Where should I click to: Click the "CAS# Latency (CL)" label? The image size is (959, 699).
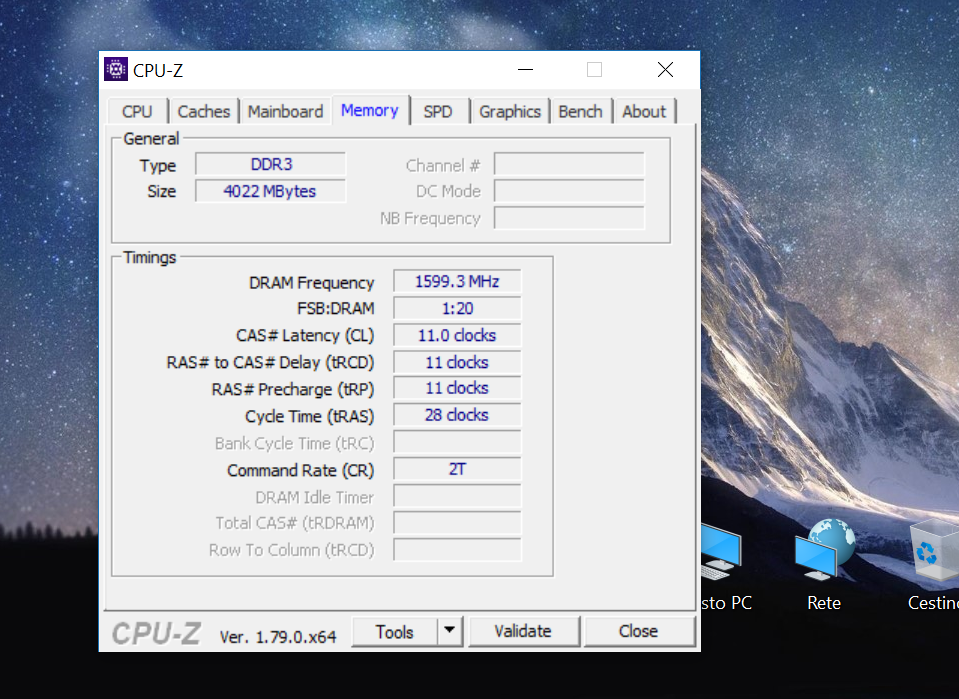click(x=305, y=336)
